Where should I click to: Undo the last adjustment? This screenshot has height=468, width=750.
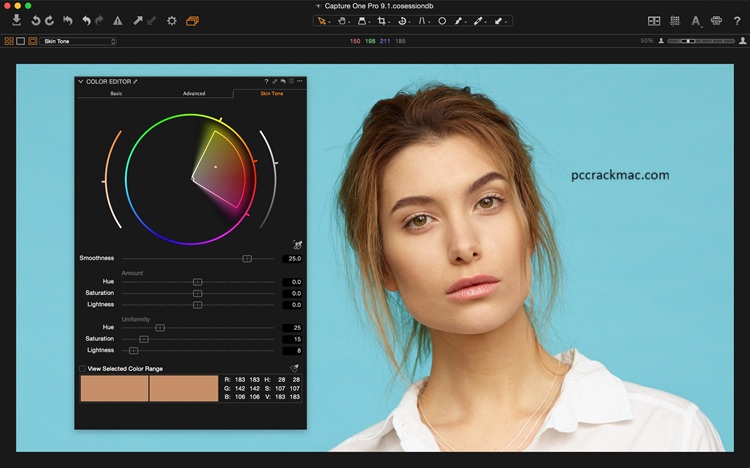[x=86, y=21]
